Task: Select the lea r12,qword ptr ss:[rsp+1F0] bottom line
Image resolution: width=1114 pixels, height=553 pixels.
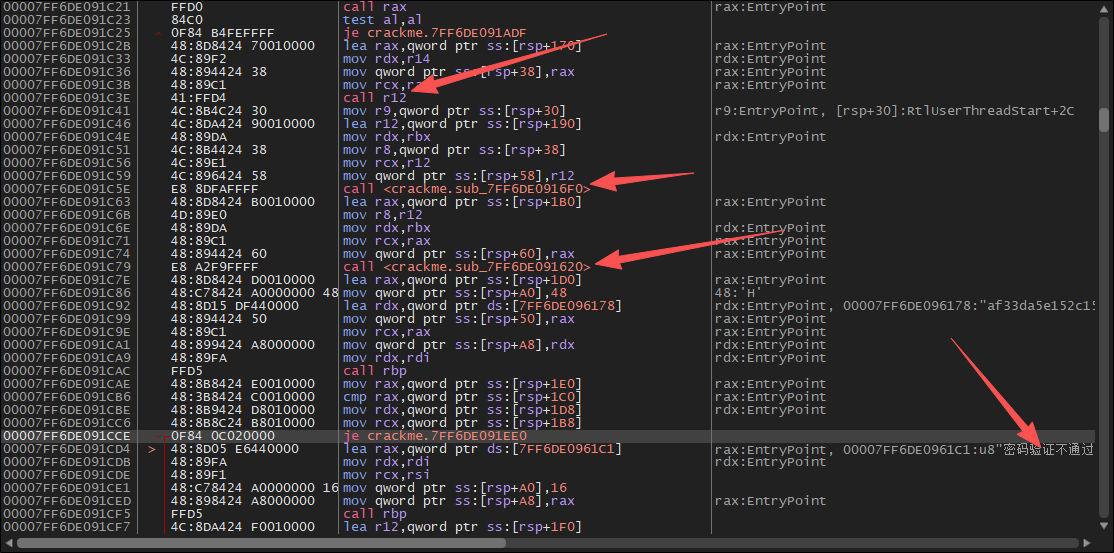Action: pyautogui.click(x=462, y=527)
